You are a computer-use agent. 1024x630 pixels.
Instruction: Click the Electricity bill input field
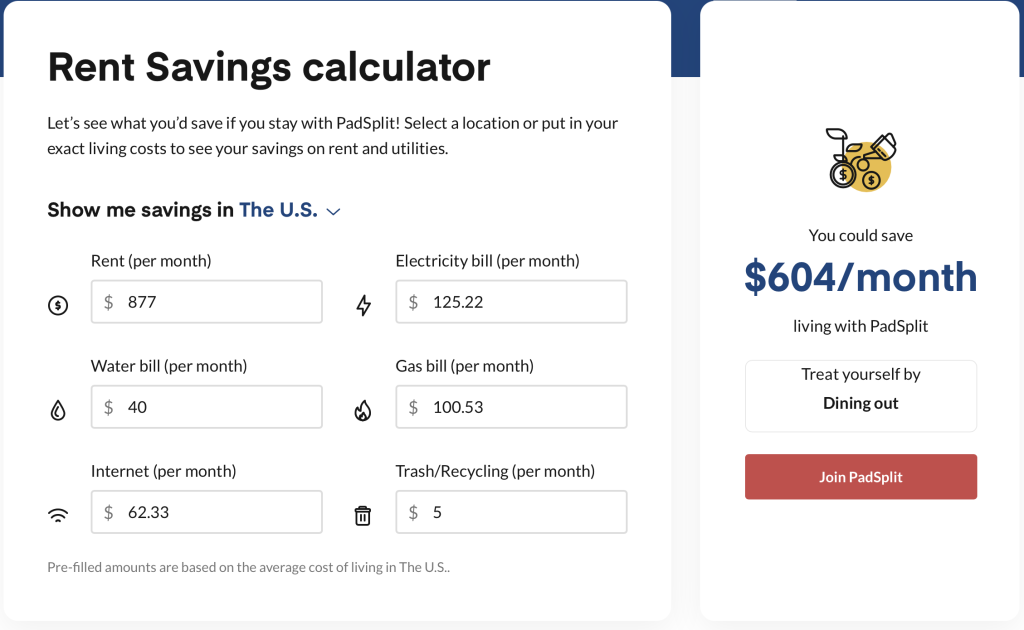525,301
